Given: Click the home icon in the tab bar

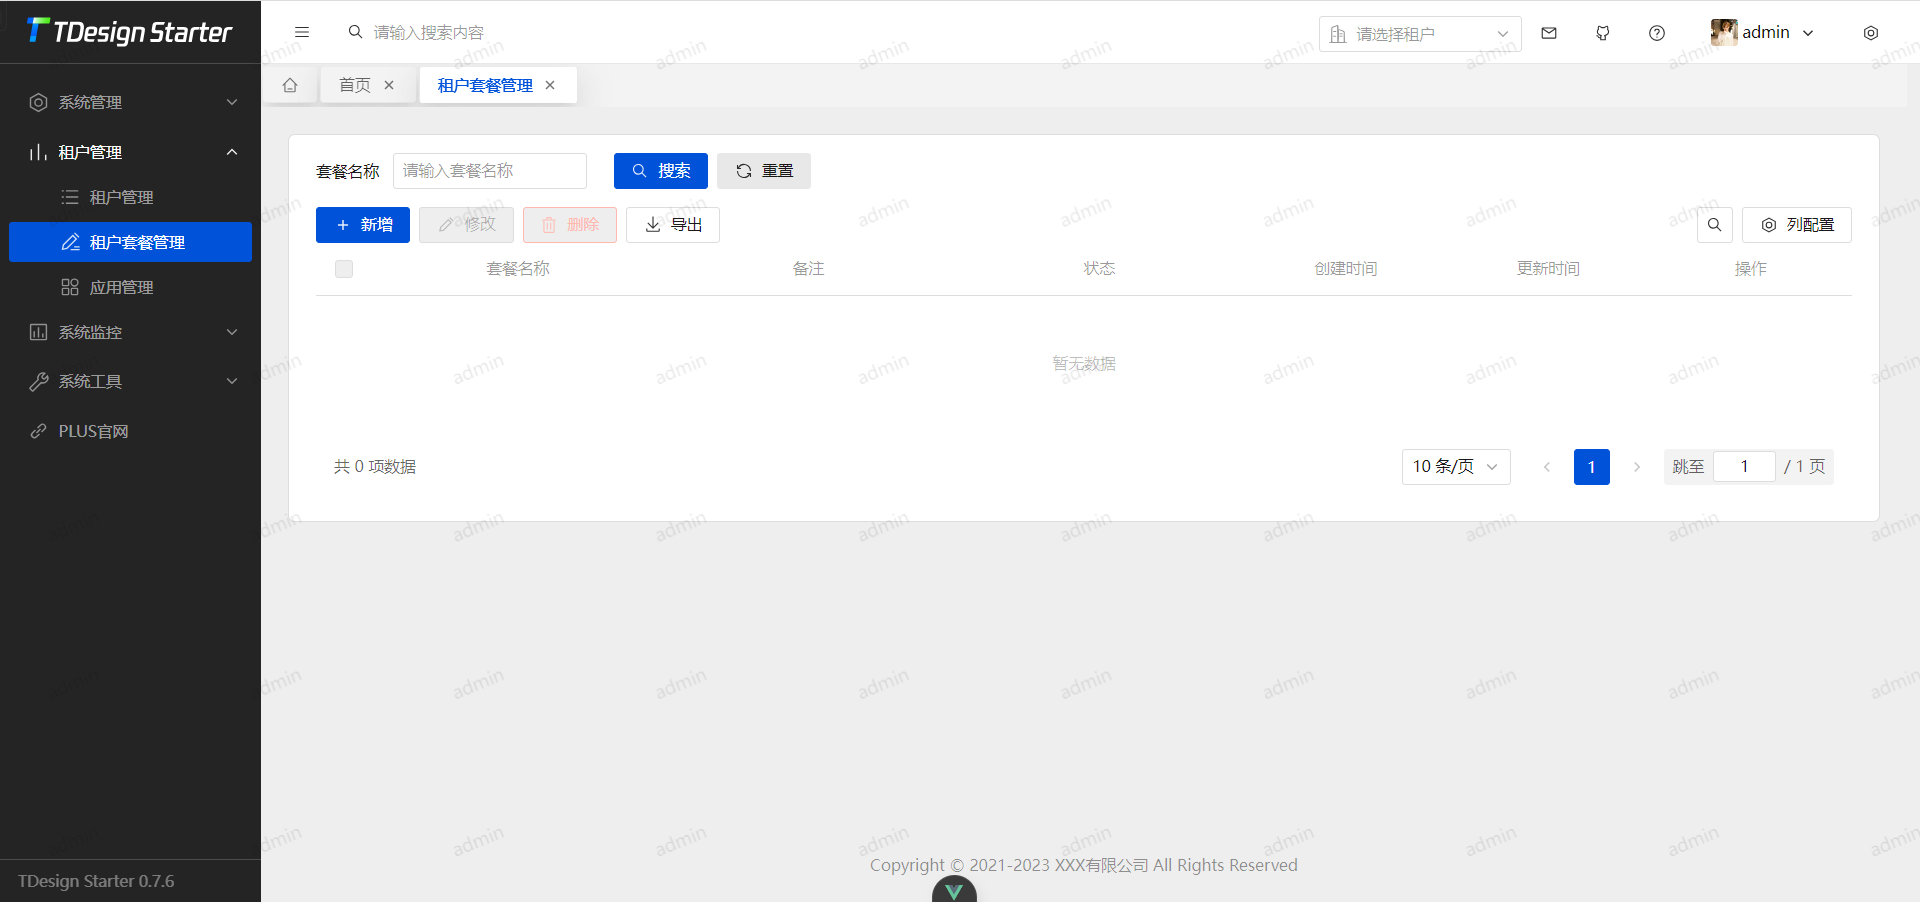Looking at the screenshot, I should point(290,85).
